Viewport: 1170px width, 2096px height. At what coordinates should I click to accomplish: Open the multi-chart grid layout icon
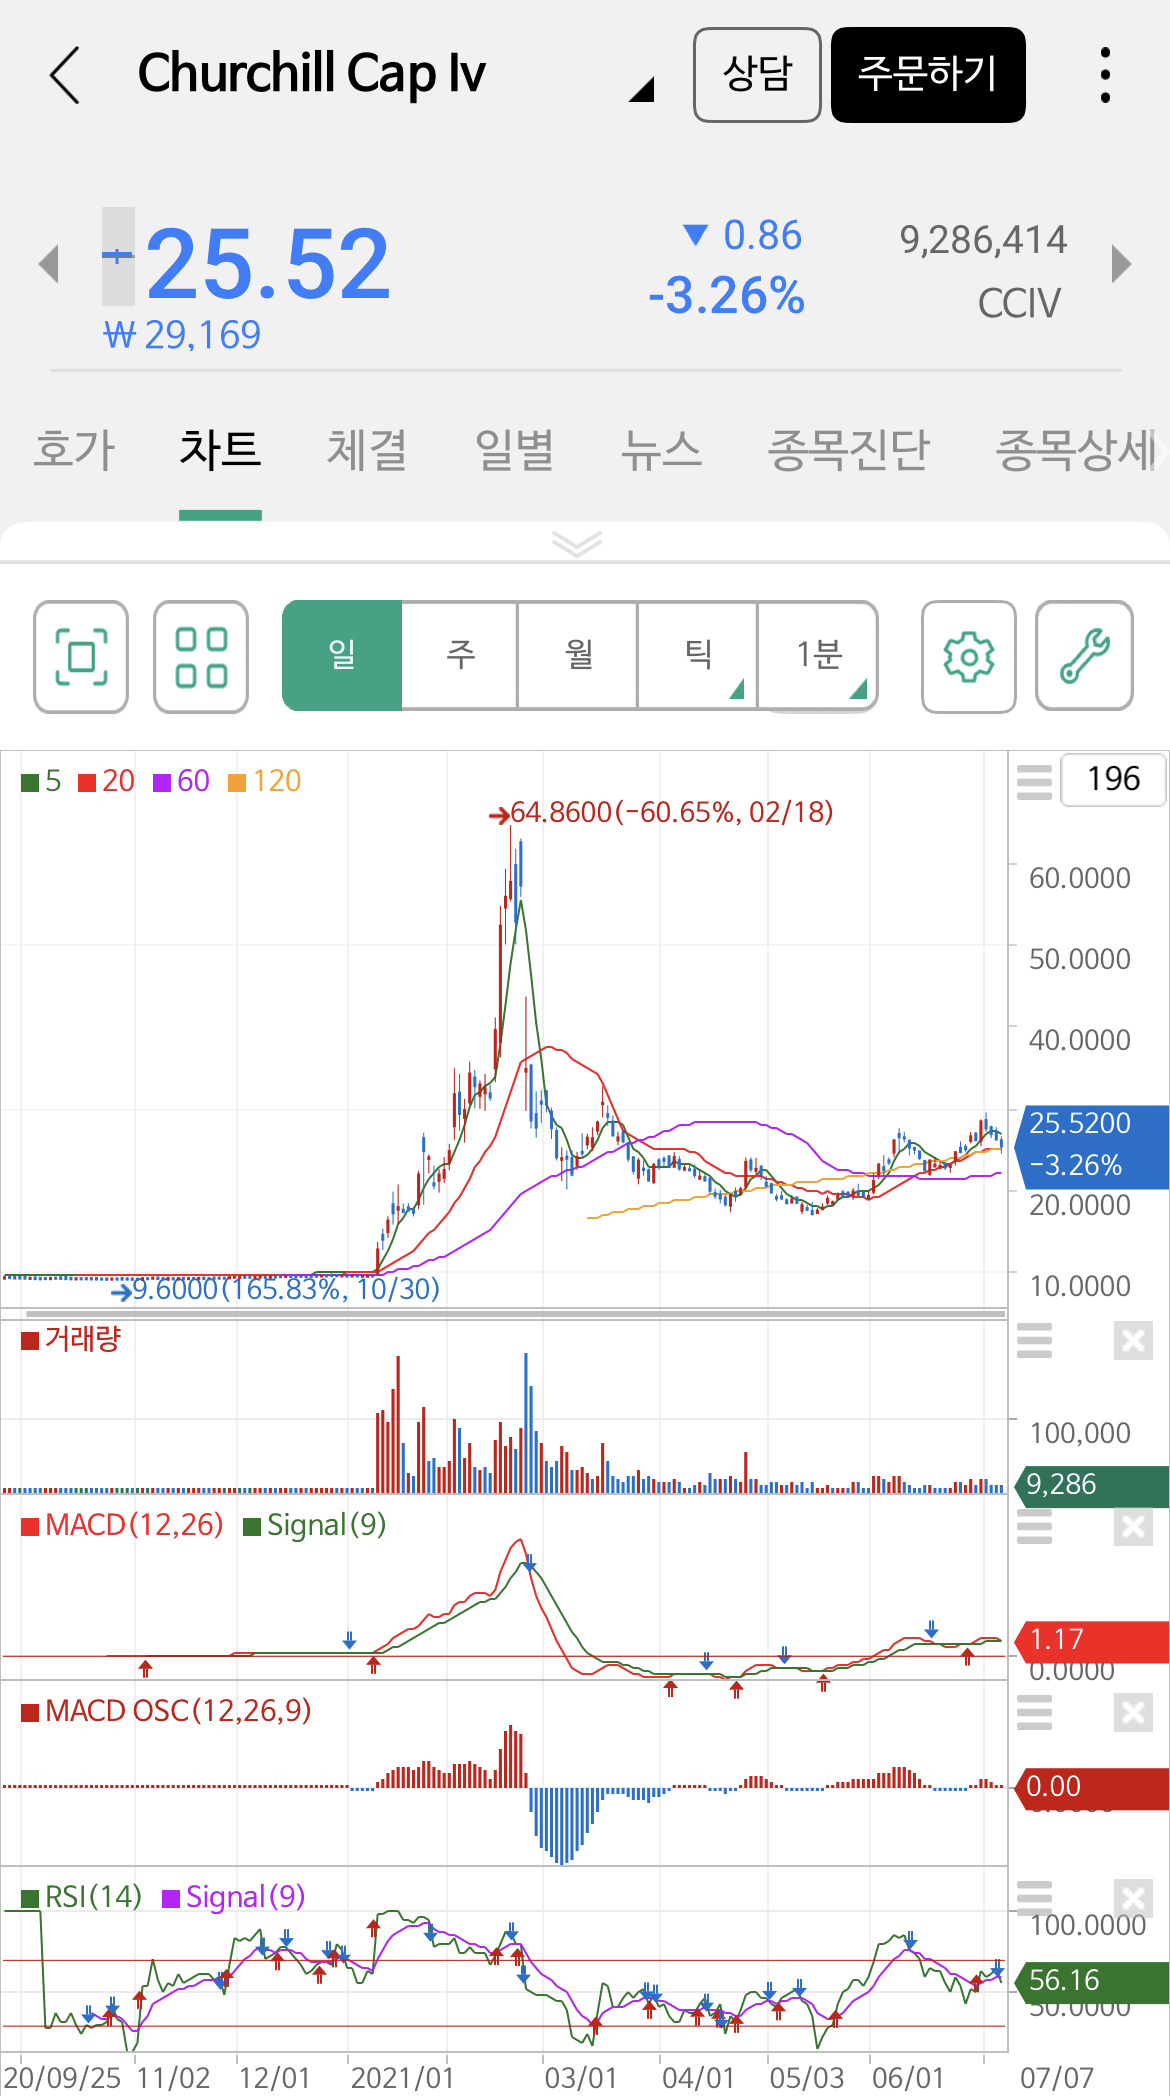[201, 657]
